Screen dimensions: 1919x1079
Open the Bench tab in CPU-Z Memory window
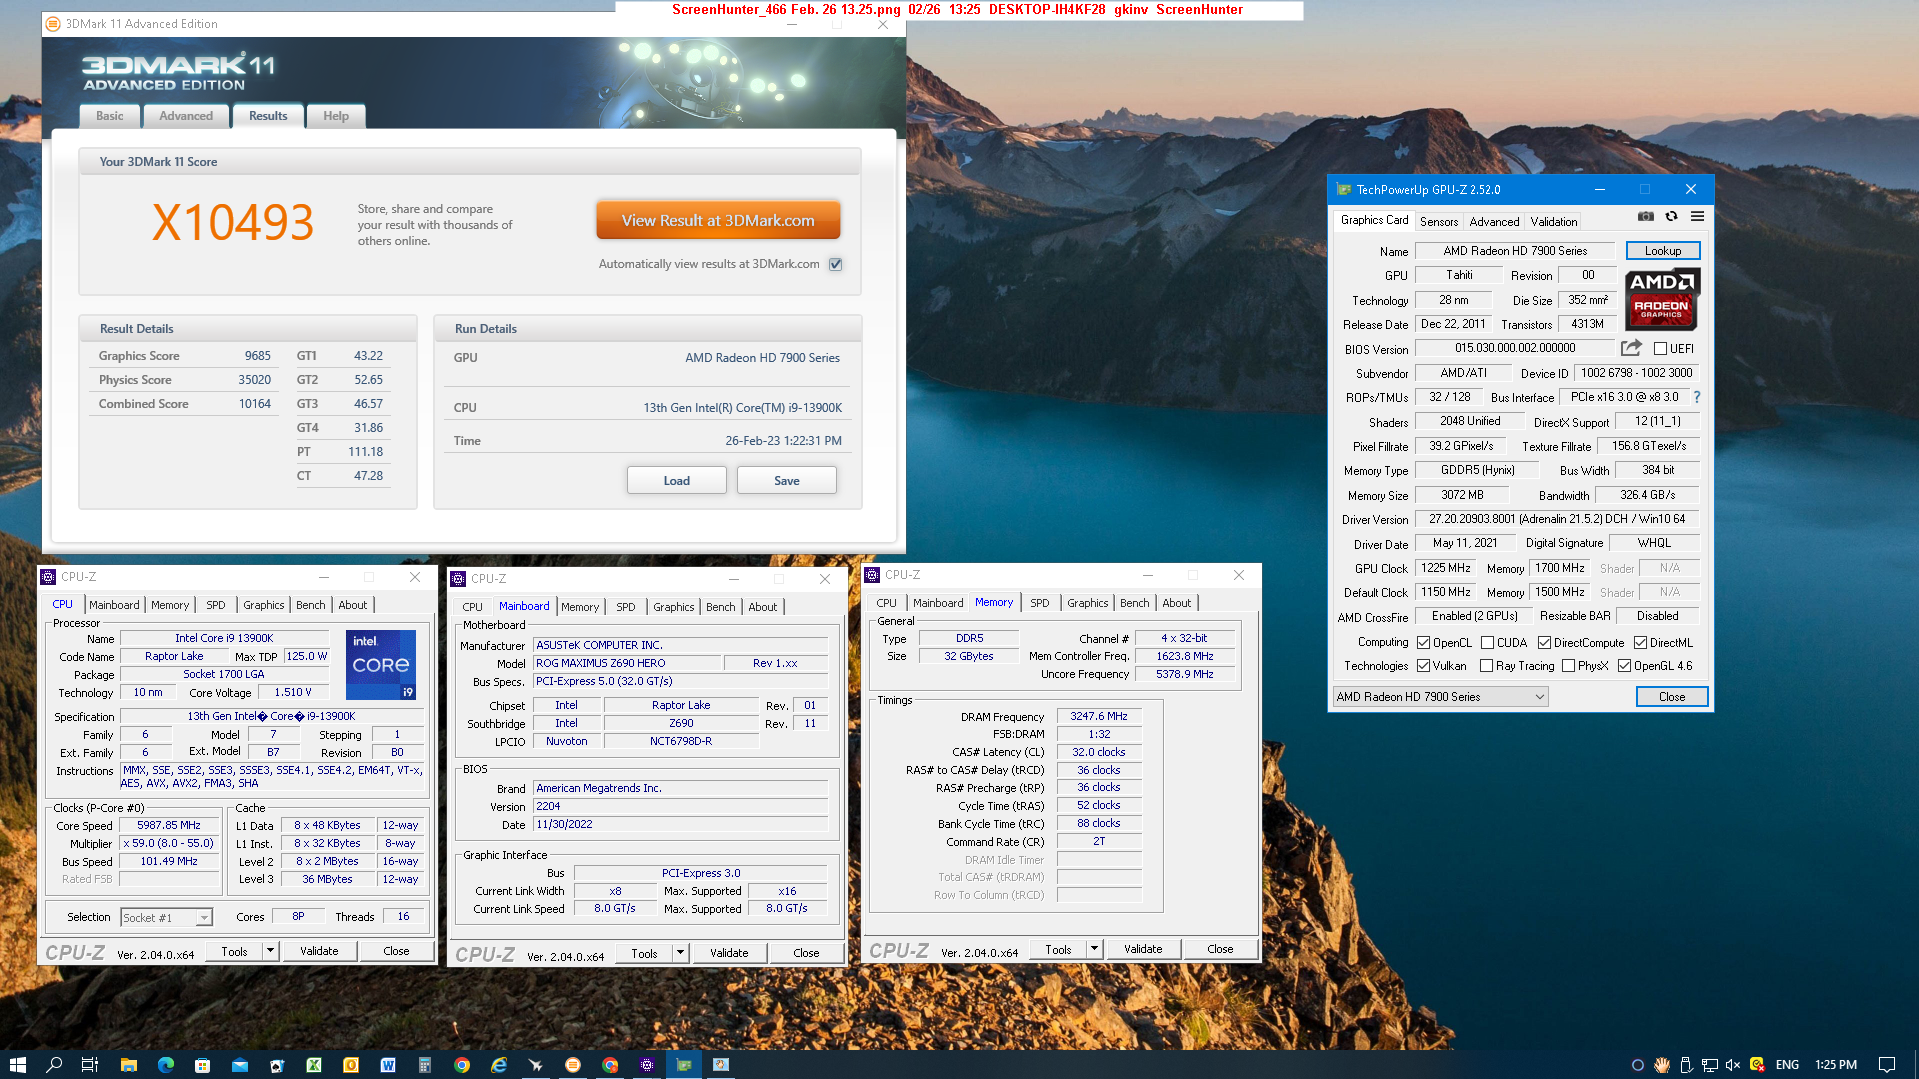tap(1134, 603)
